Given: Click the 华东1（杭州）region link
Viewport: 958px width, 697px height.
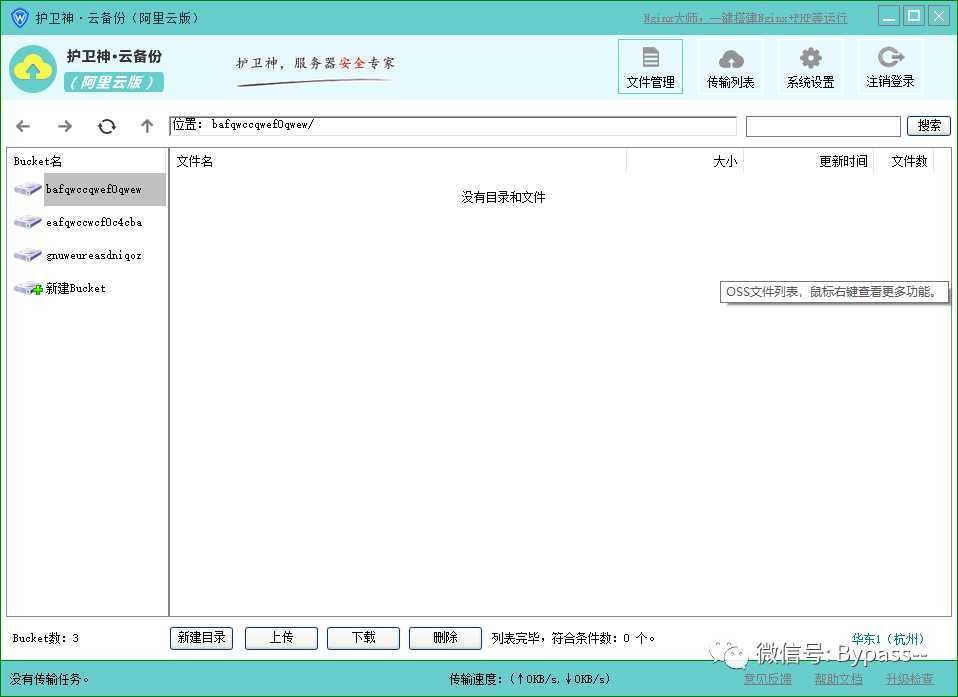Looking at the screenshot, I should (x=889, y=639).
